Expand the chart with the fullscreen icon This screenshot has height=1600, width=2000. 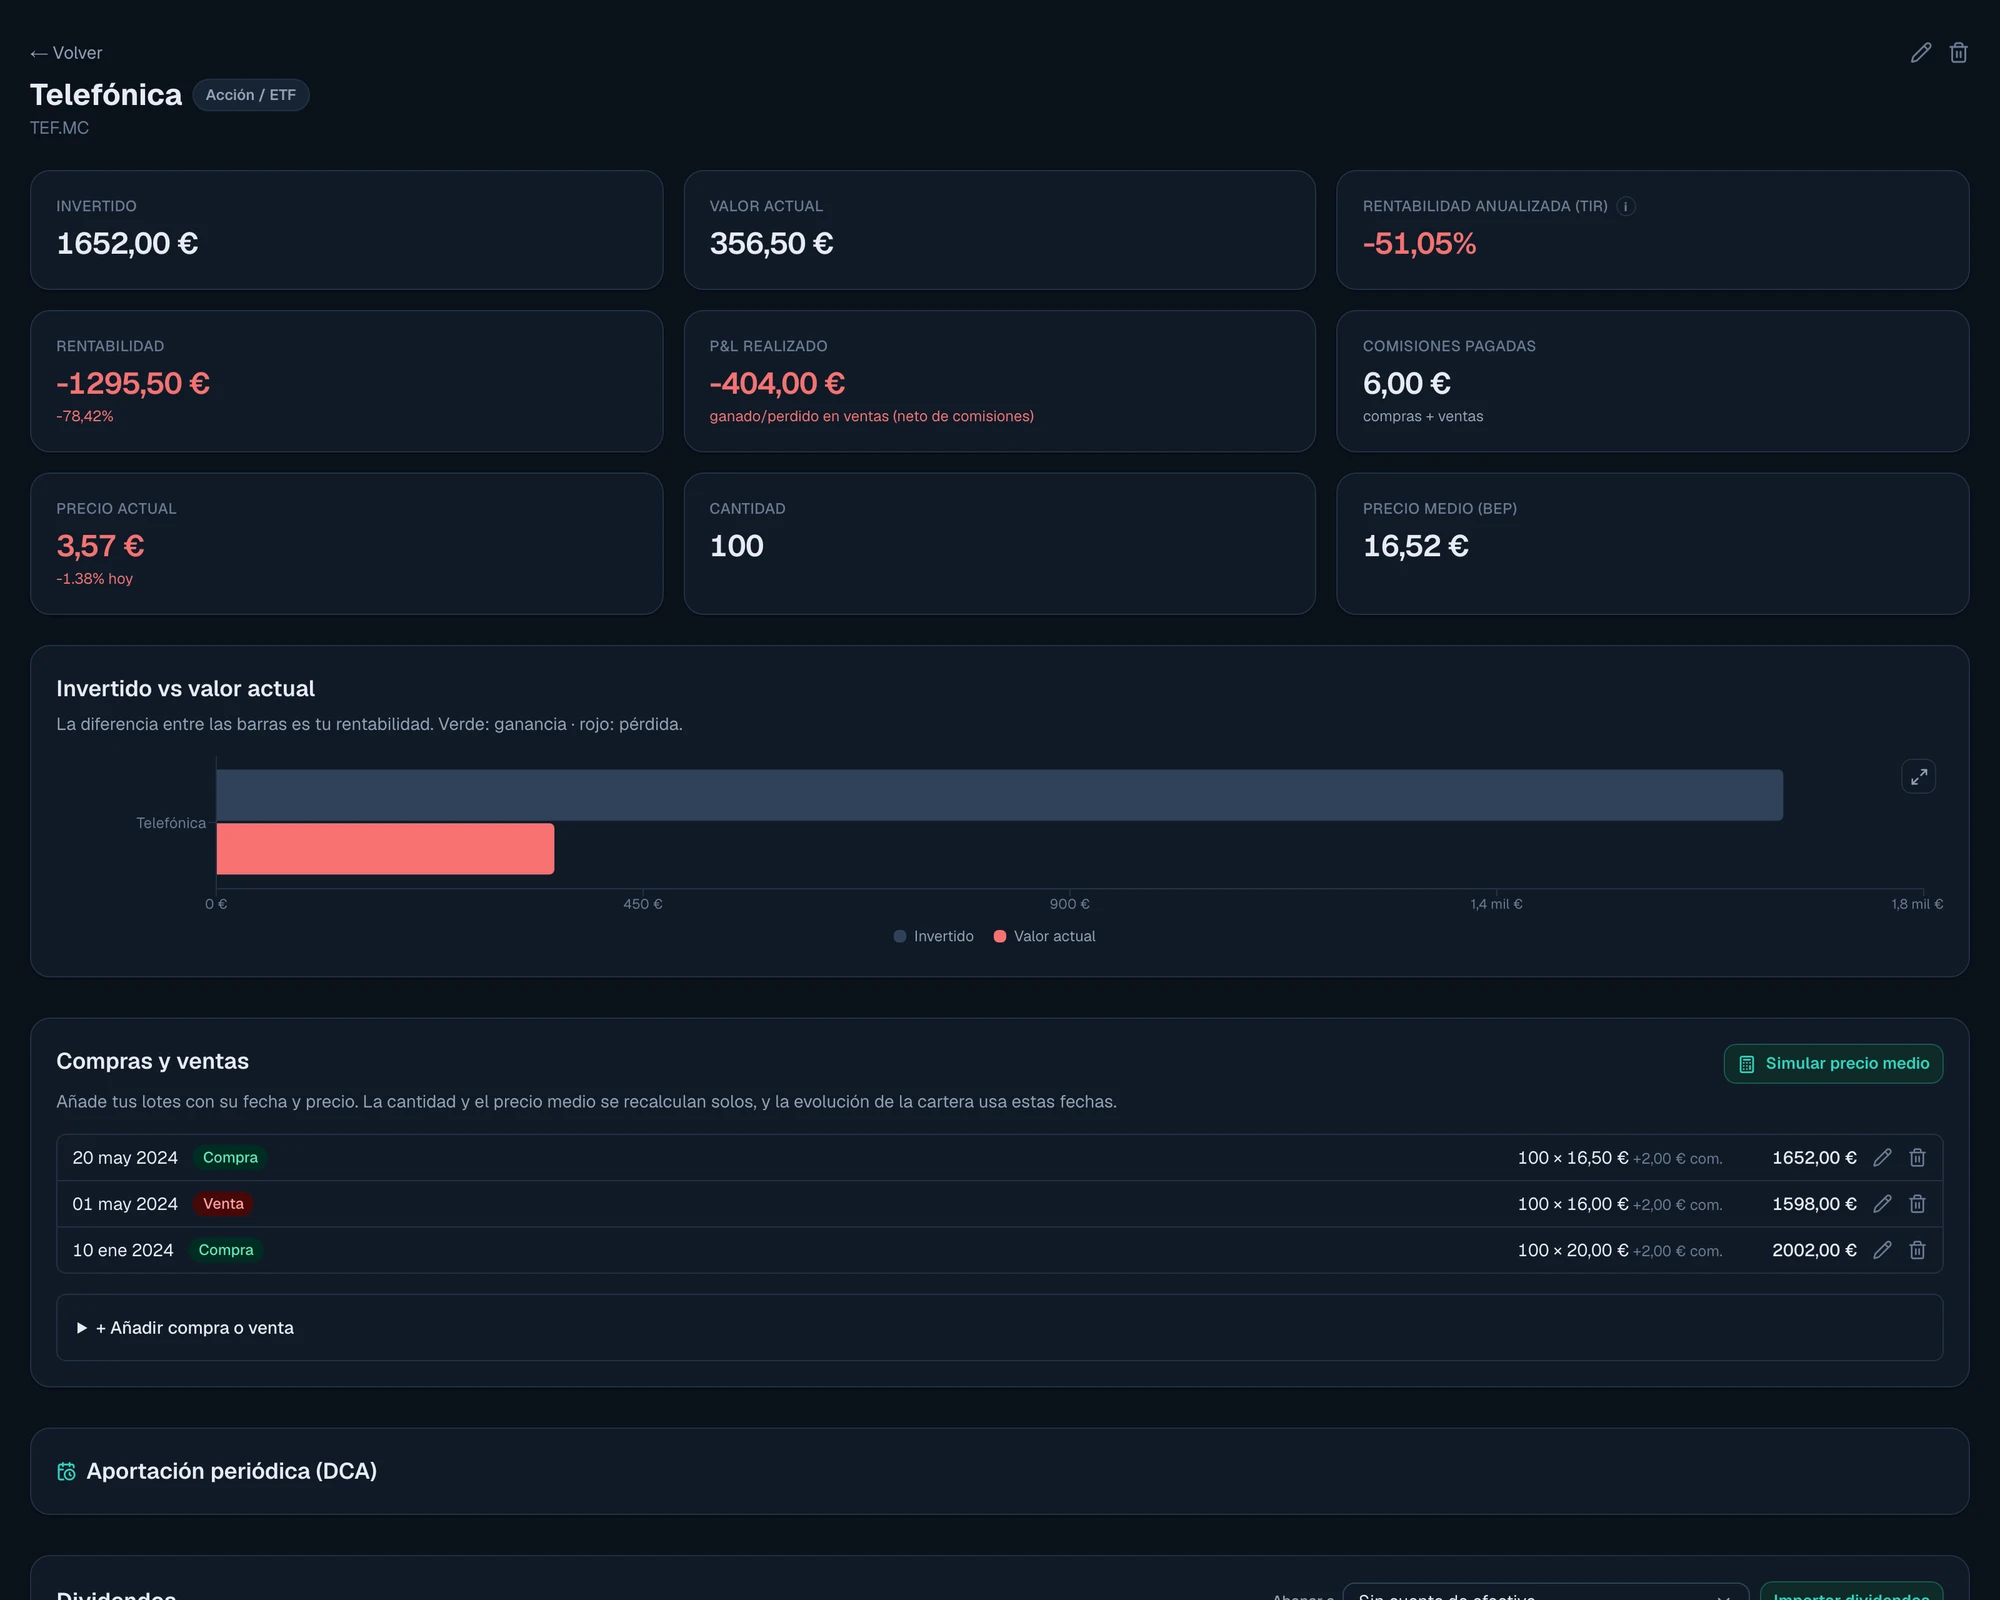1918,776
